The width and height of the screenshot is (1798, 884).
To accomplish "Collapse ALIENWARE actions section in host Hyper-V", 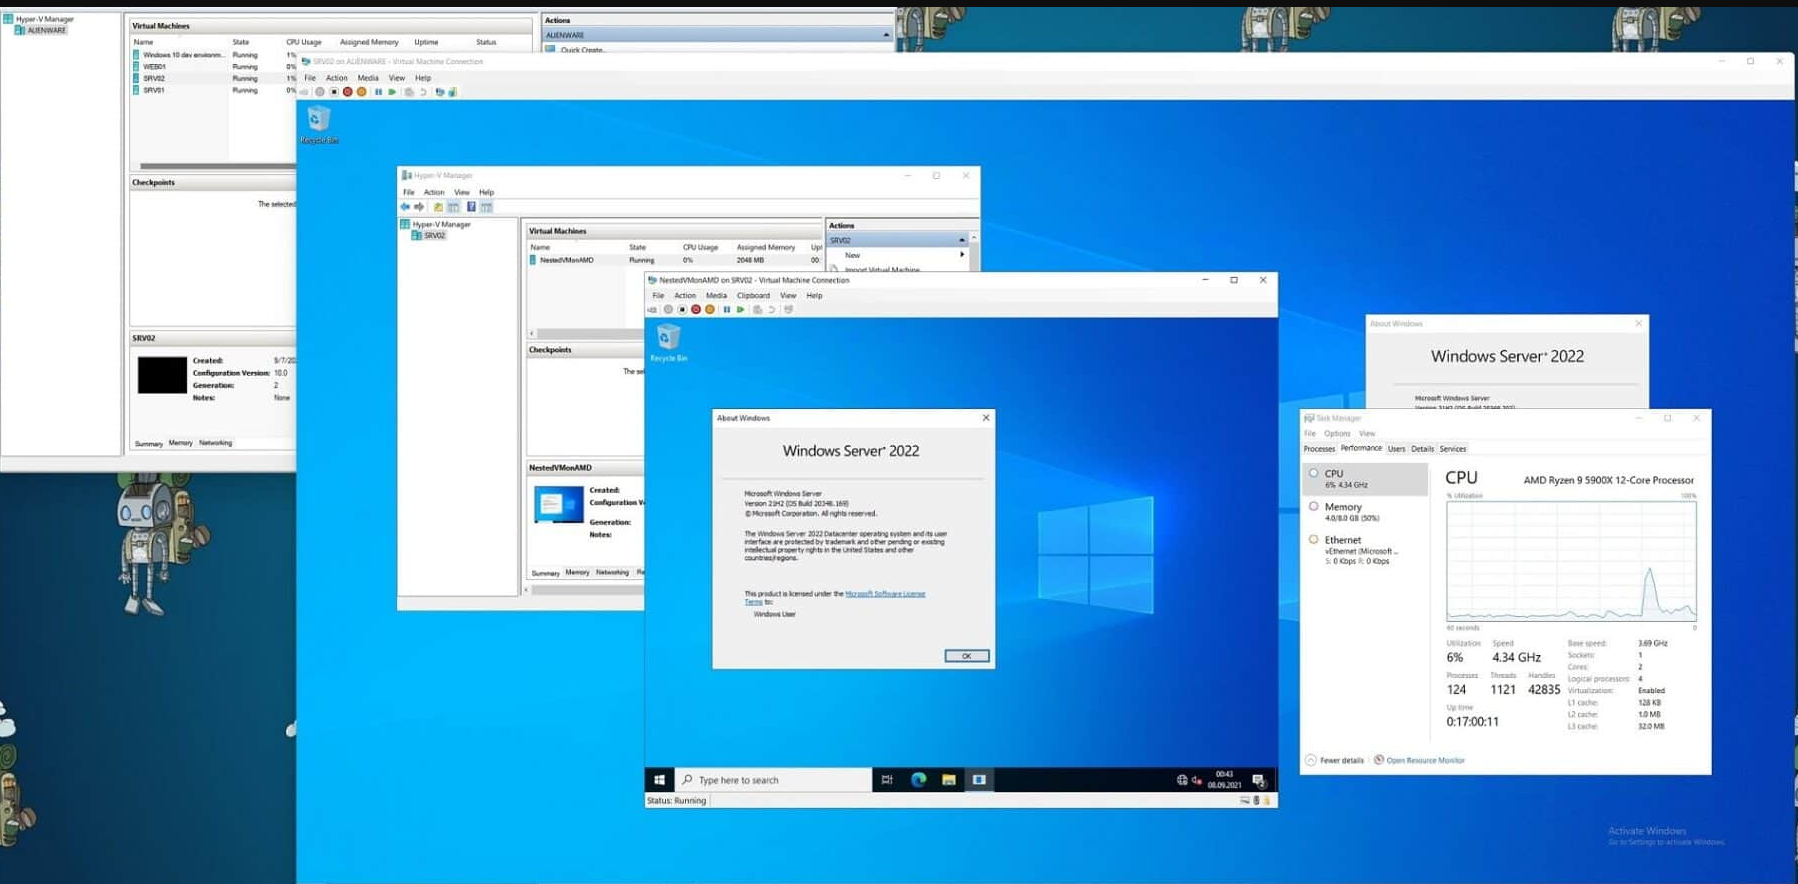I will click(x=886, y=35).
